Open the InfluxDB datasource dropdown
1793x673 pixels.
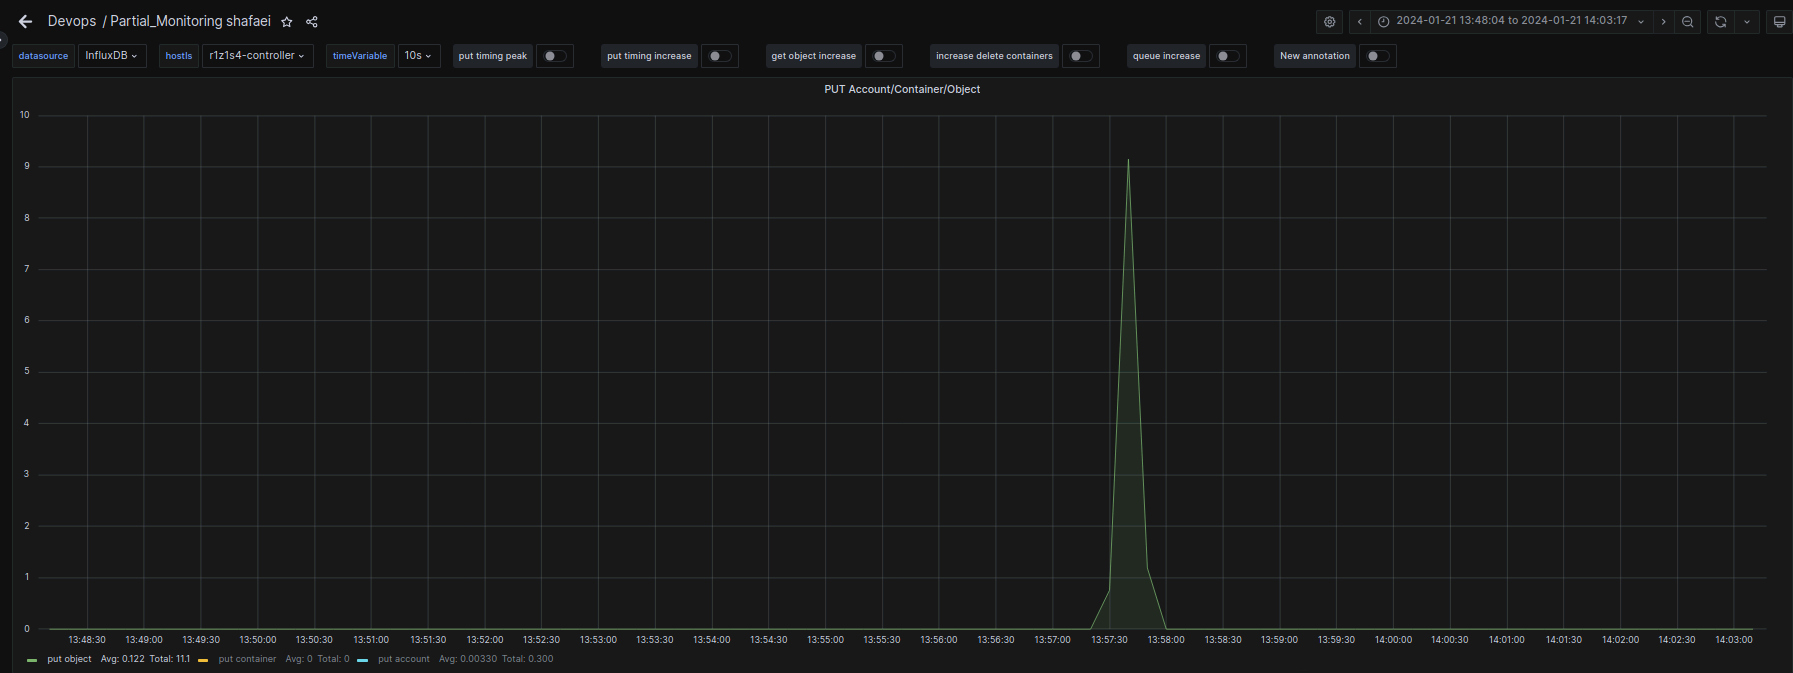(x=111, y=56)
